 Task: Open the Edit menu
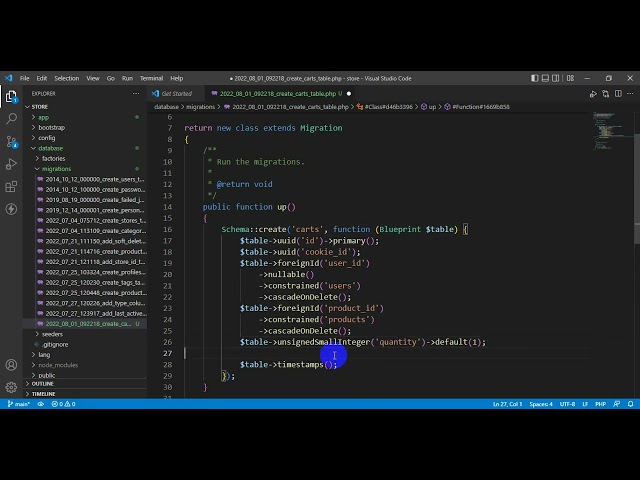pos(42,78)
